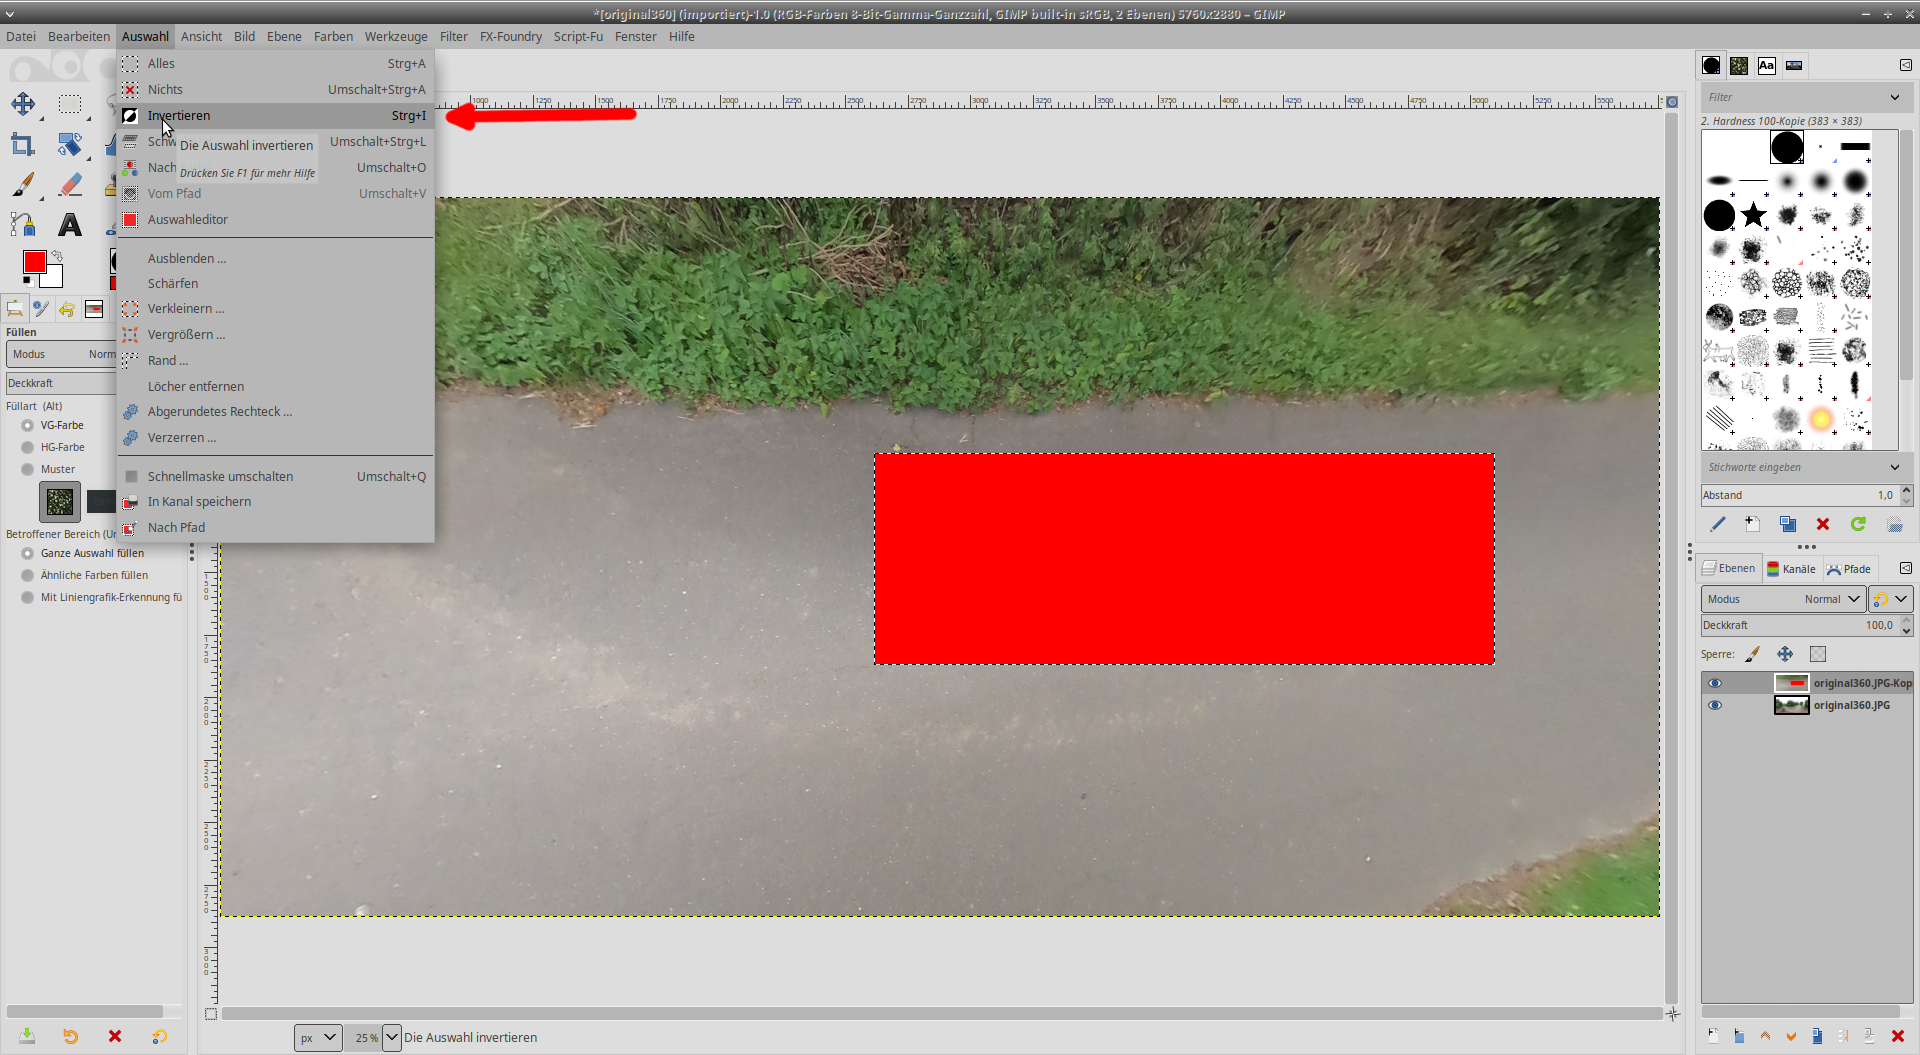This screenshot has width=1920, height=1055.
Task: Activate the Text tool
Action: pyautogui.click(x=70, y=225)
